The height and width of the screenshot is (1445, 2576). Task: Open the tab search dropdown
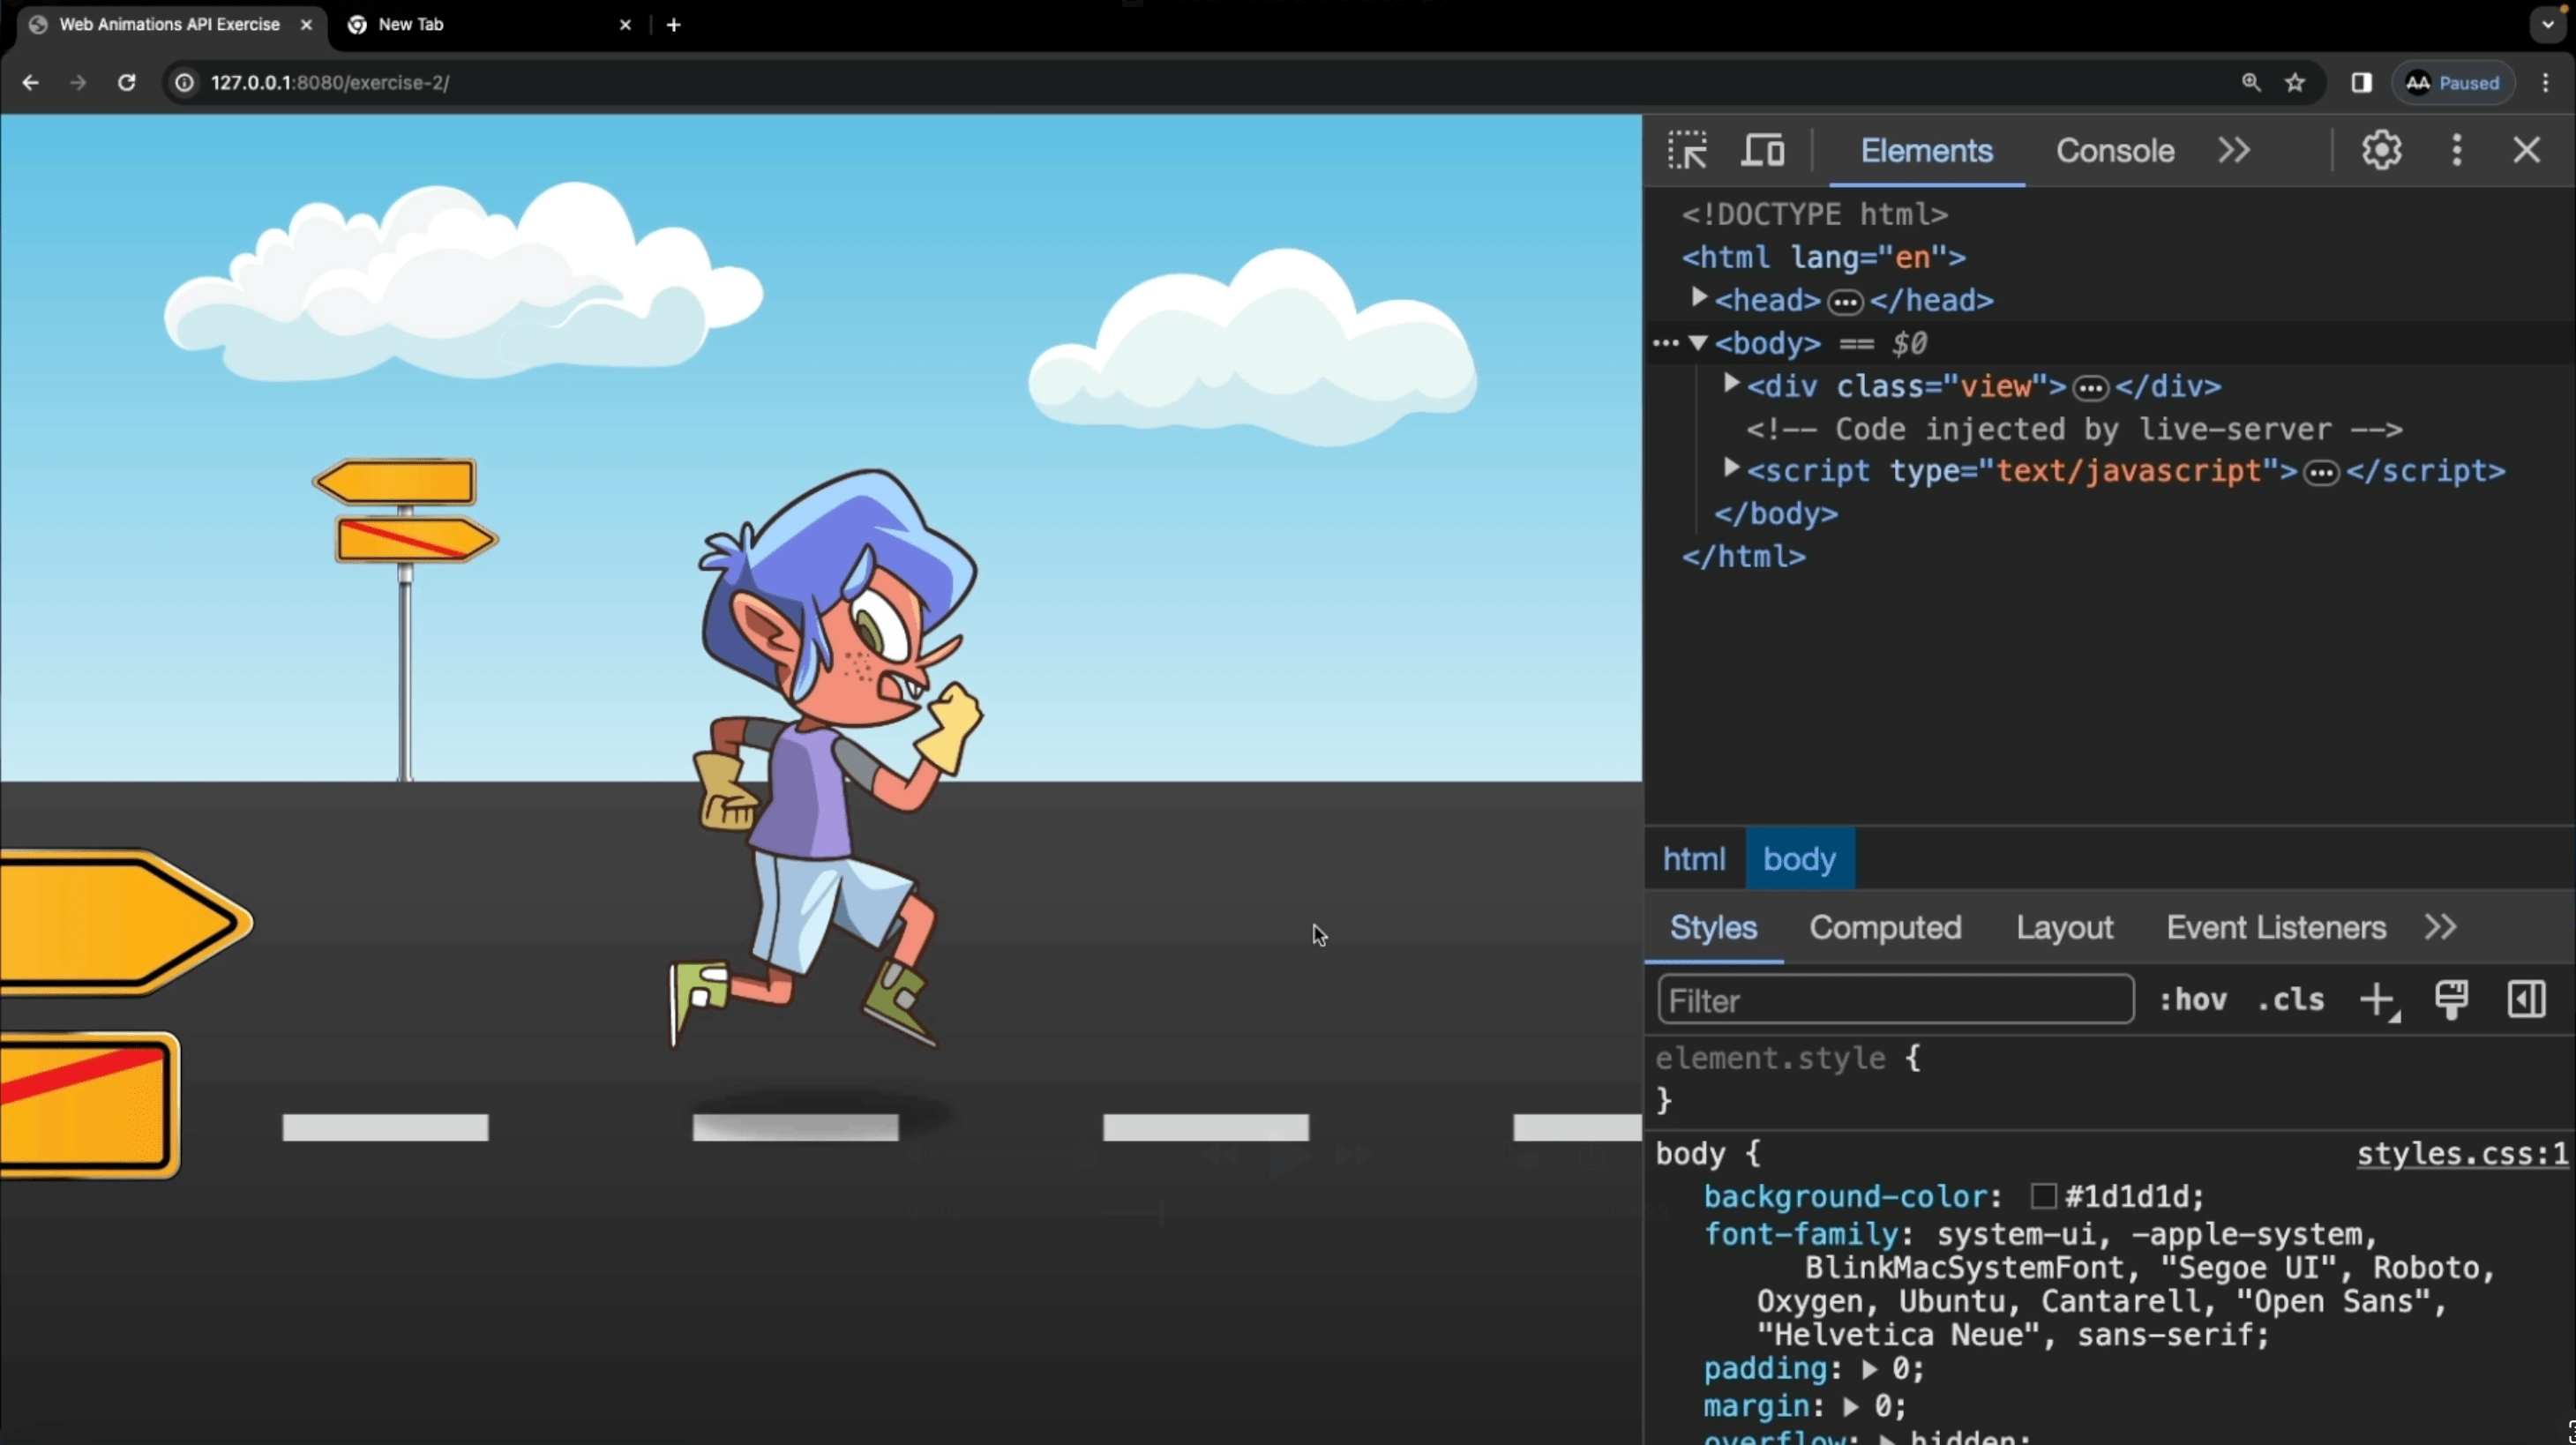coord(2547,24)
